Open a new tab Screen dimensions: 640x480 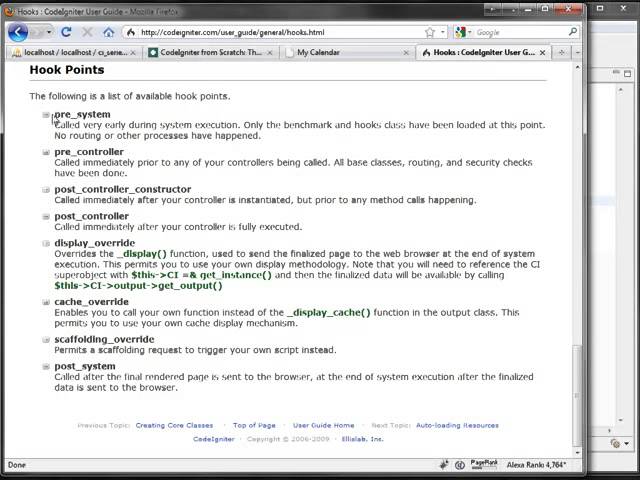click(x=562, y=53)
